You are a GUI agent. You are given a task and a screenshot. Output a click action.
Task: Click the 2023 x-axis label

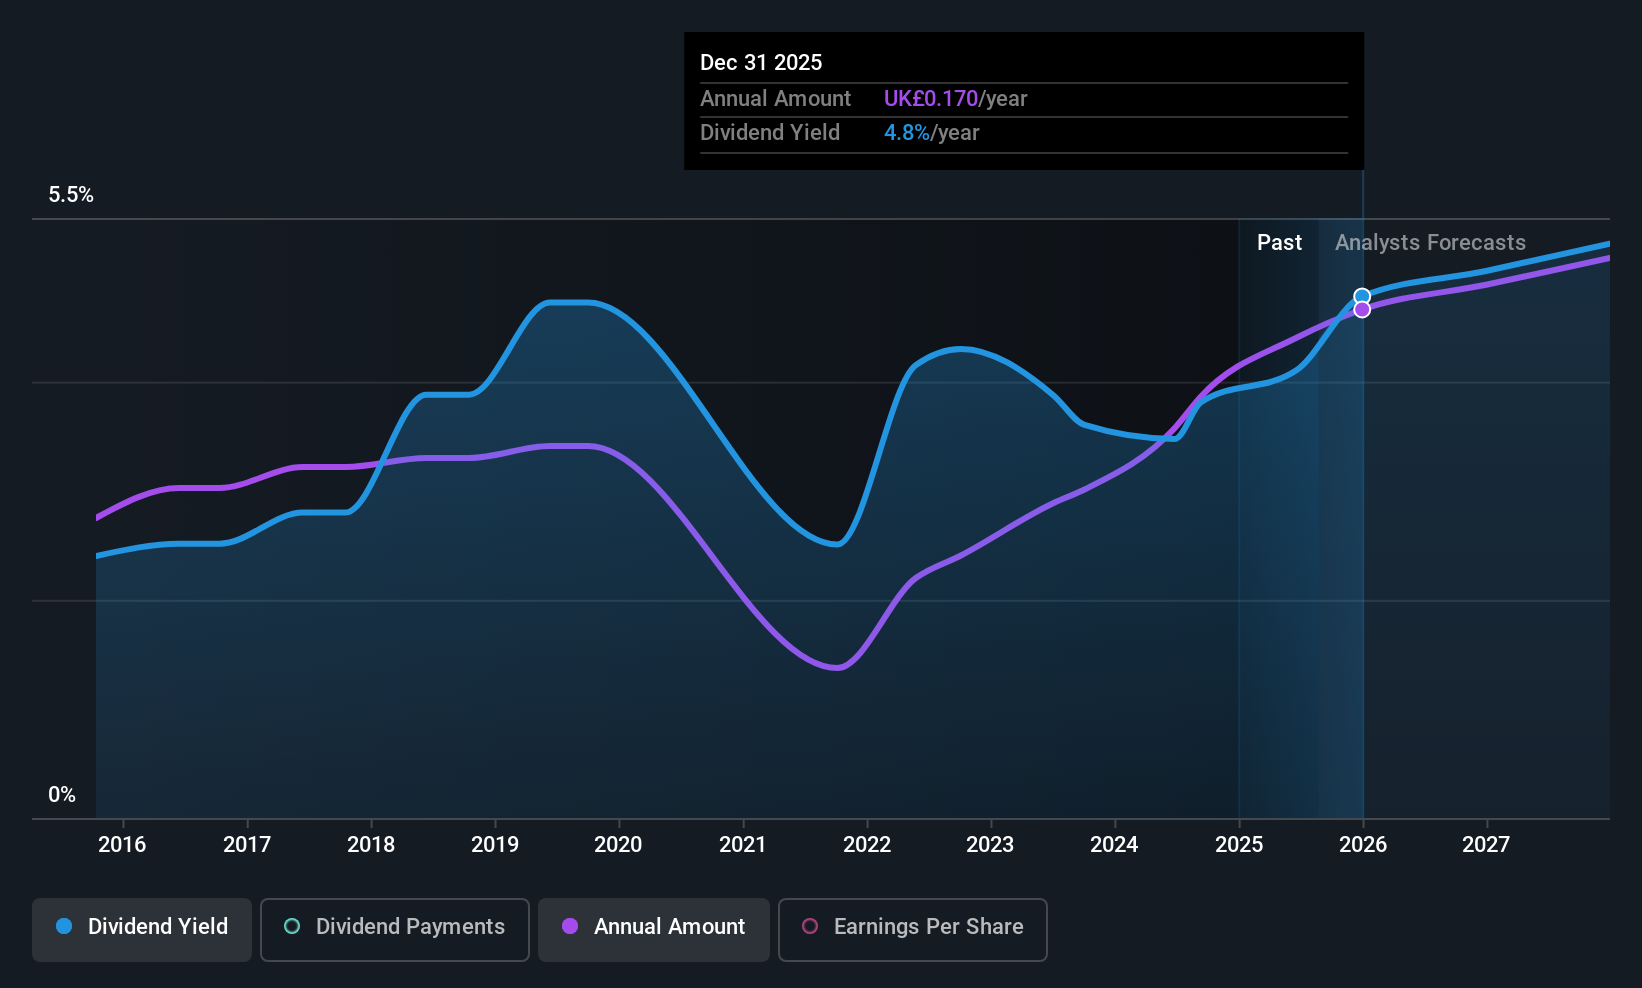[990, 845]
